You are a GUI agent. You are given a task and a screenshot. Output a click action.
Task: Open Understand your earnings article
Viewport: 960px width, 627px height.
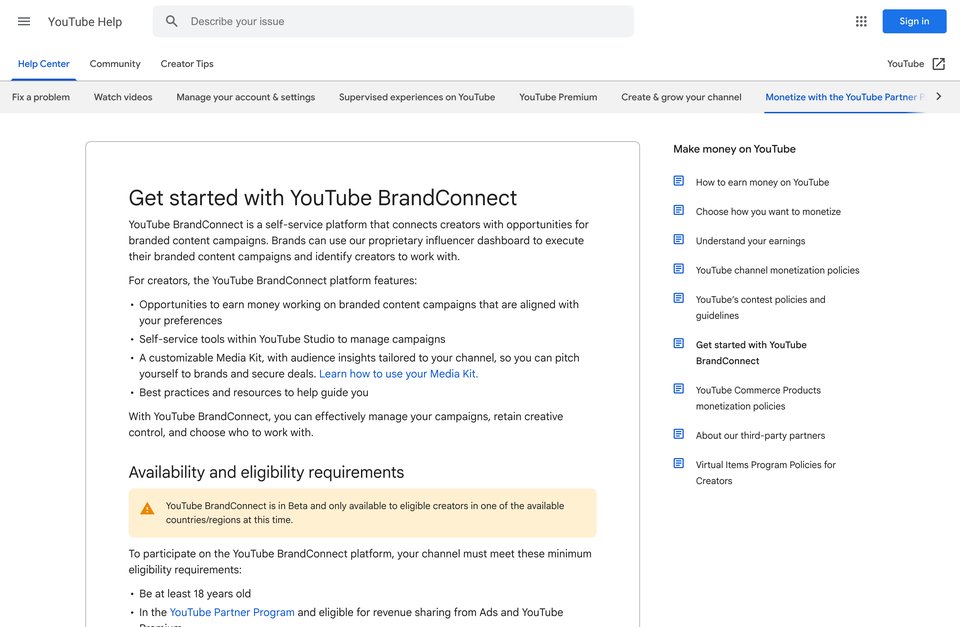(750, 241)
